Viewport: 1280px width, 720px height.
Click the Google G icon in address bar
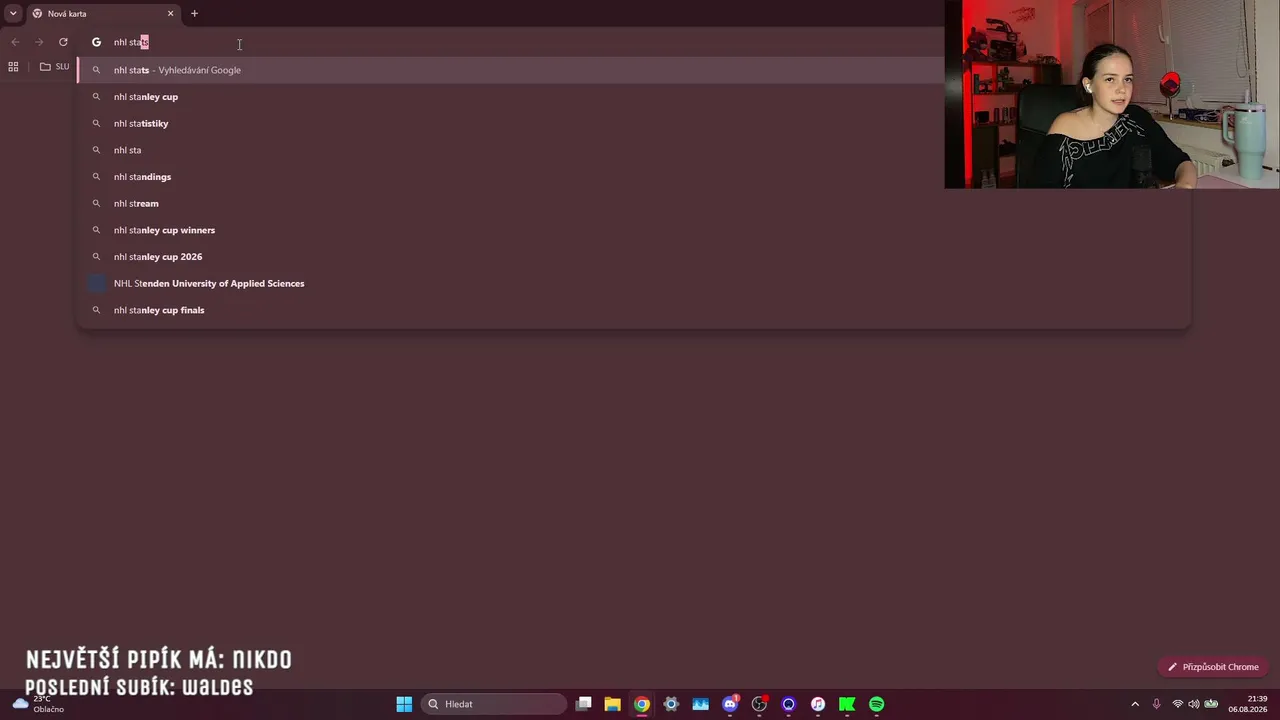pos(97,42)
